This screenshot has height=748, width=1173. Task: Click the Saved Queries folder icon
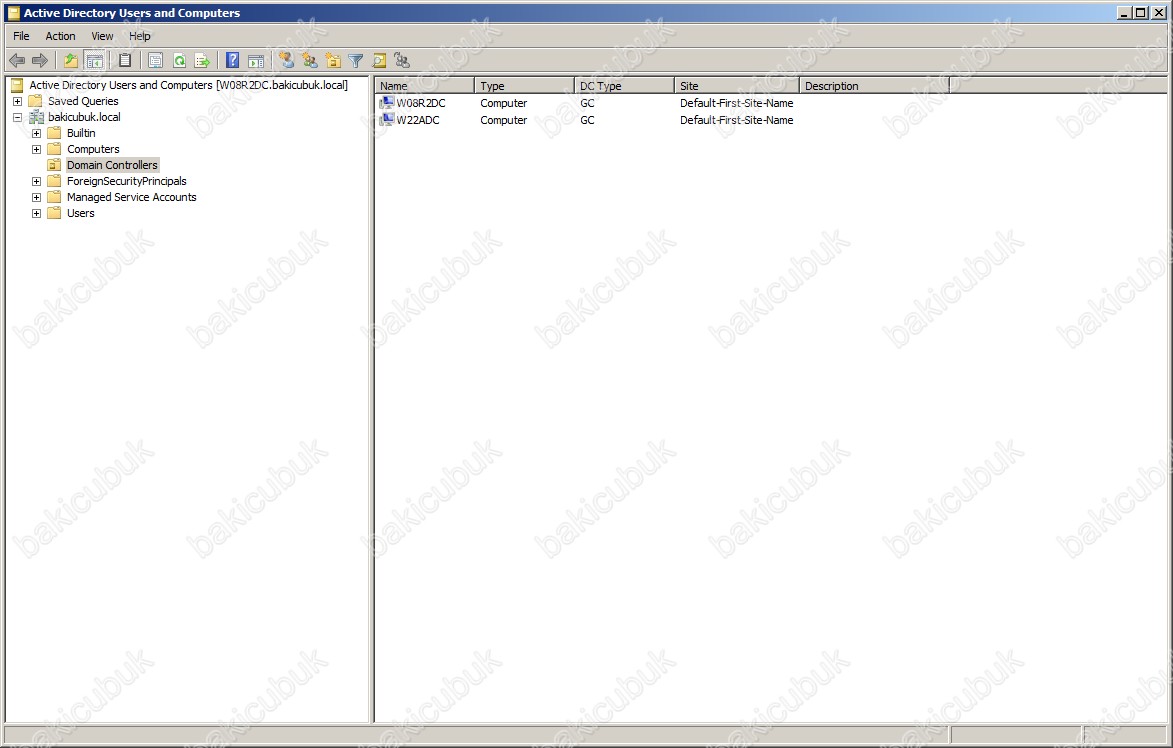[35, 101]
